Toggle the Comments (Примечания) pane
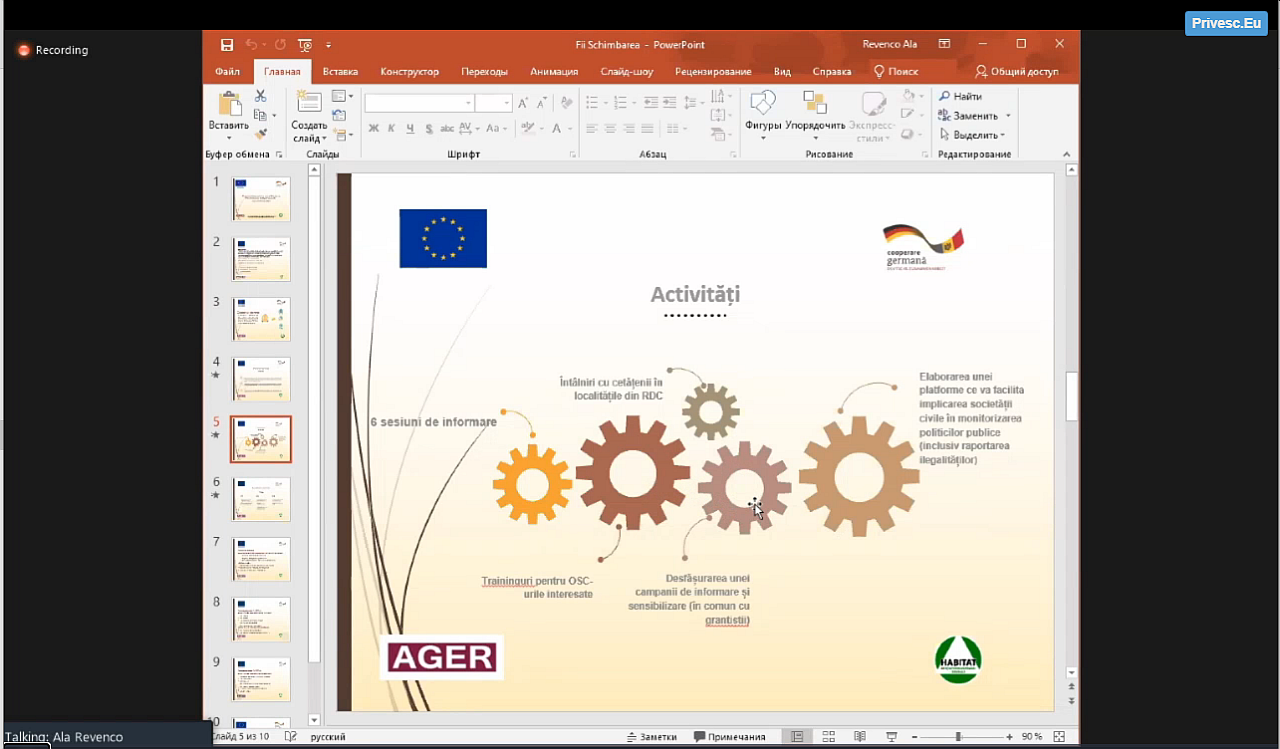 point(729,737)
